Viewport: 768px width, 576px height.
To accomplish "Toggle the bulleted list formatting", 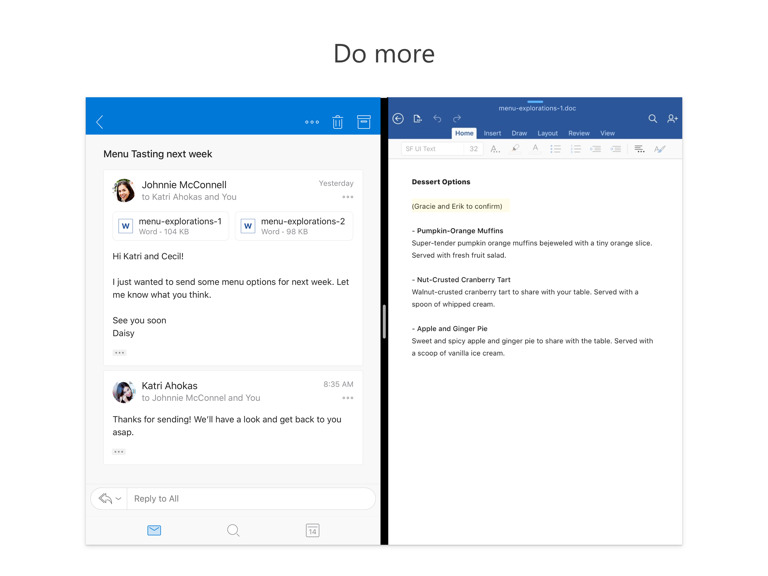I will [x=555, y=149].
